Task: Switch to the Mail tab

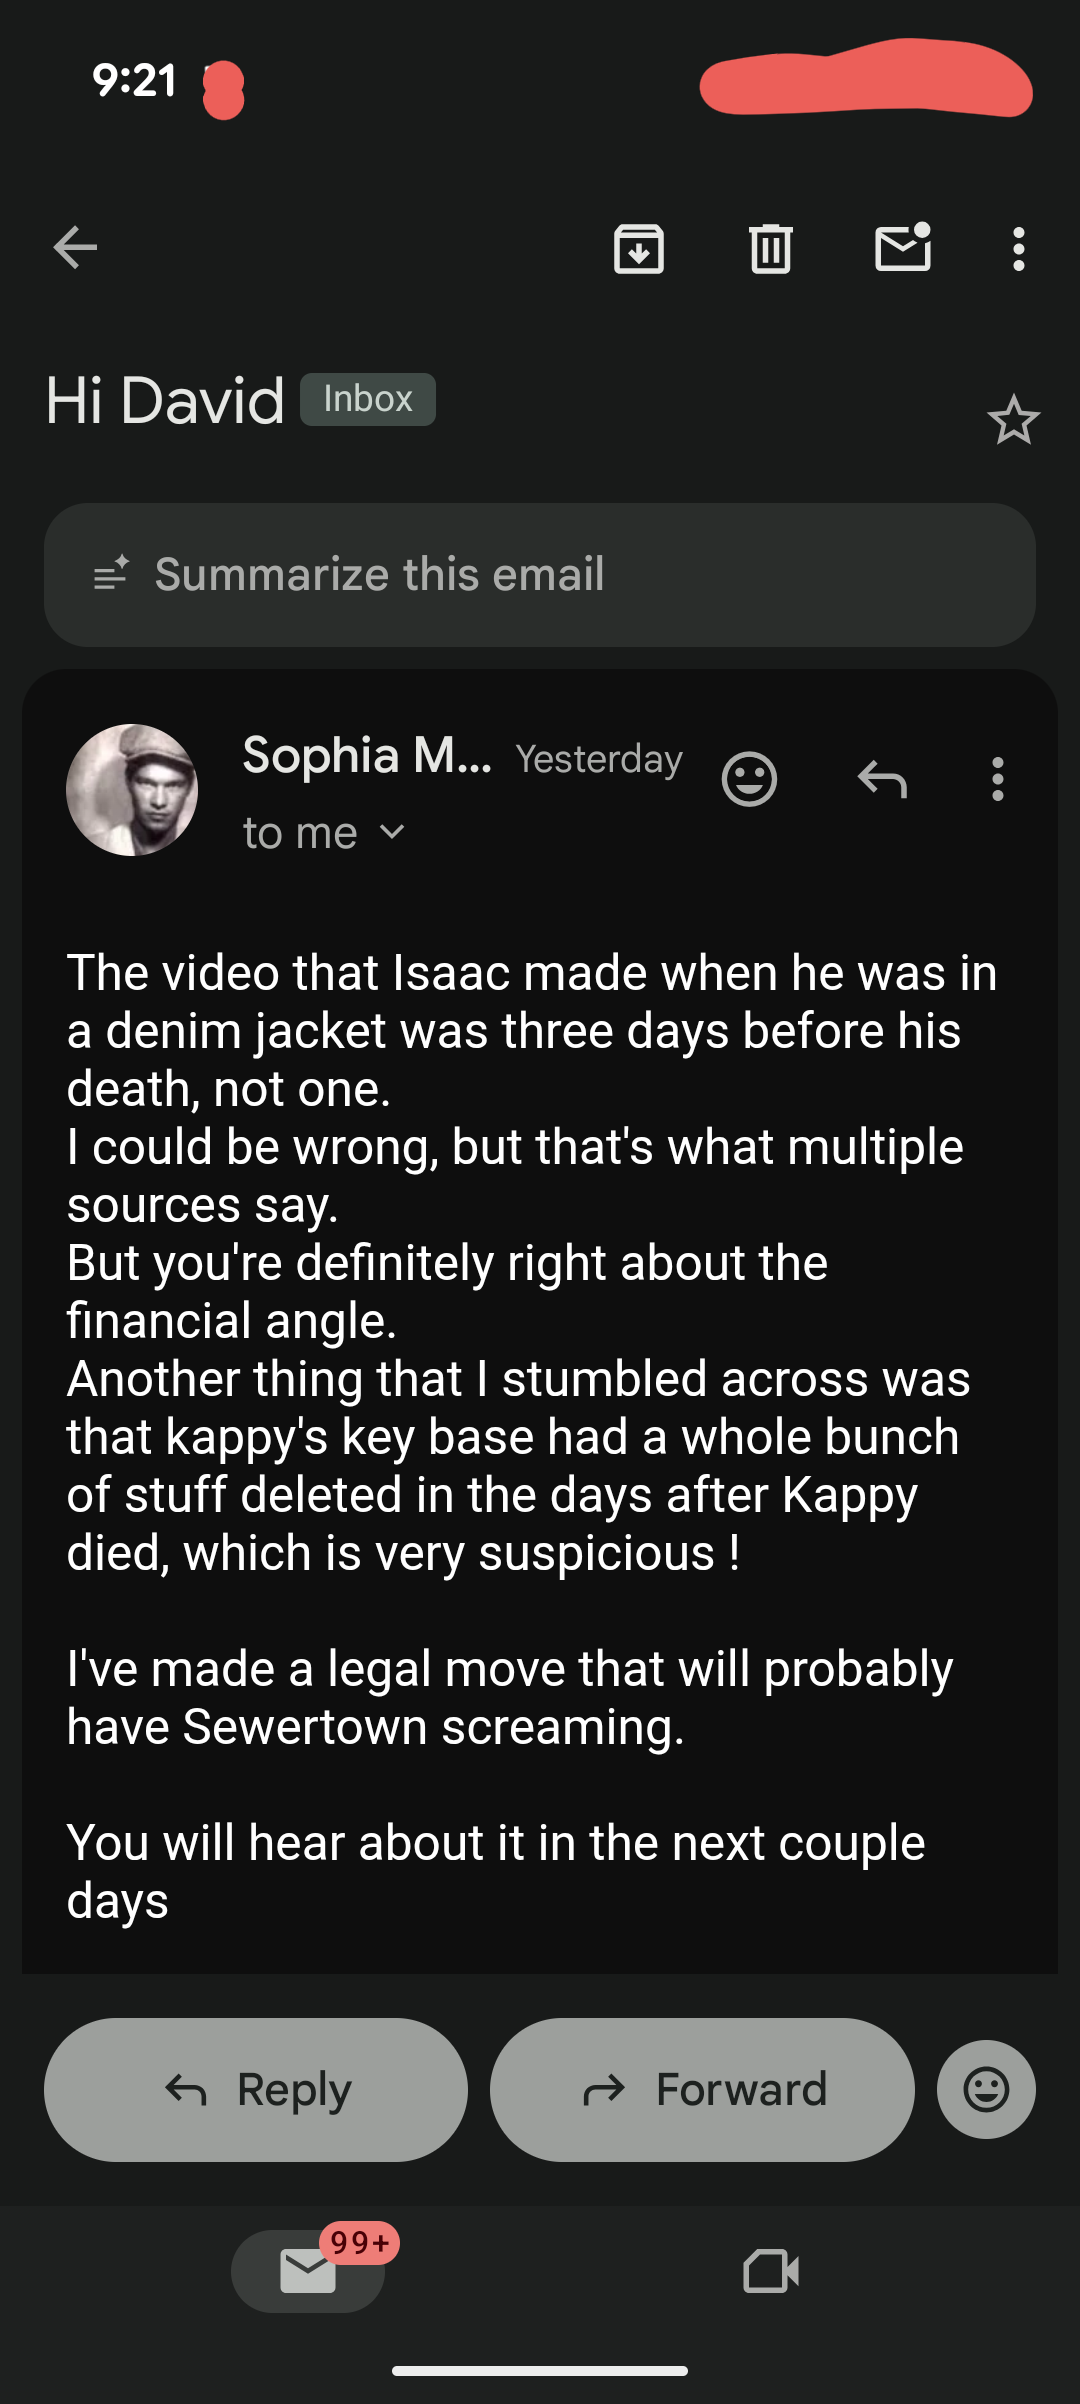Action: pyautogui.click(x=308, y=2271)
